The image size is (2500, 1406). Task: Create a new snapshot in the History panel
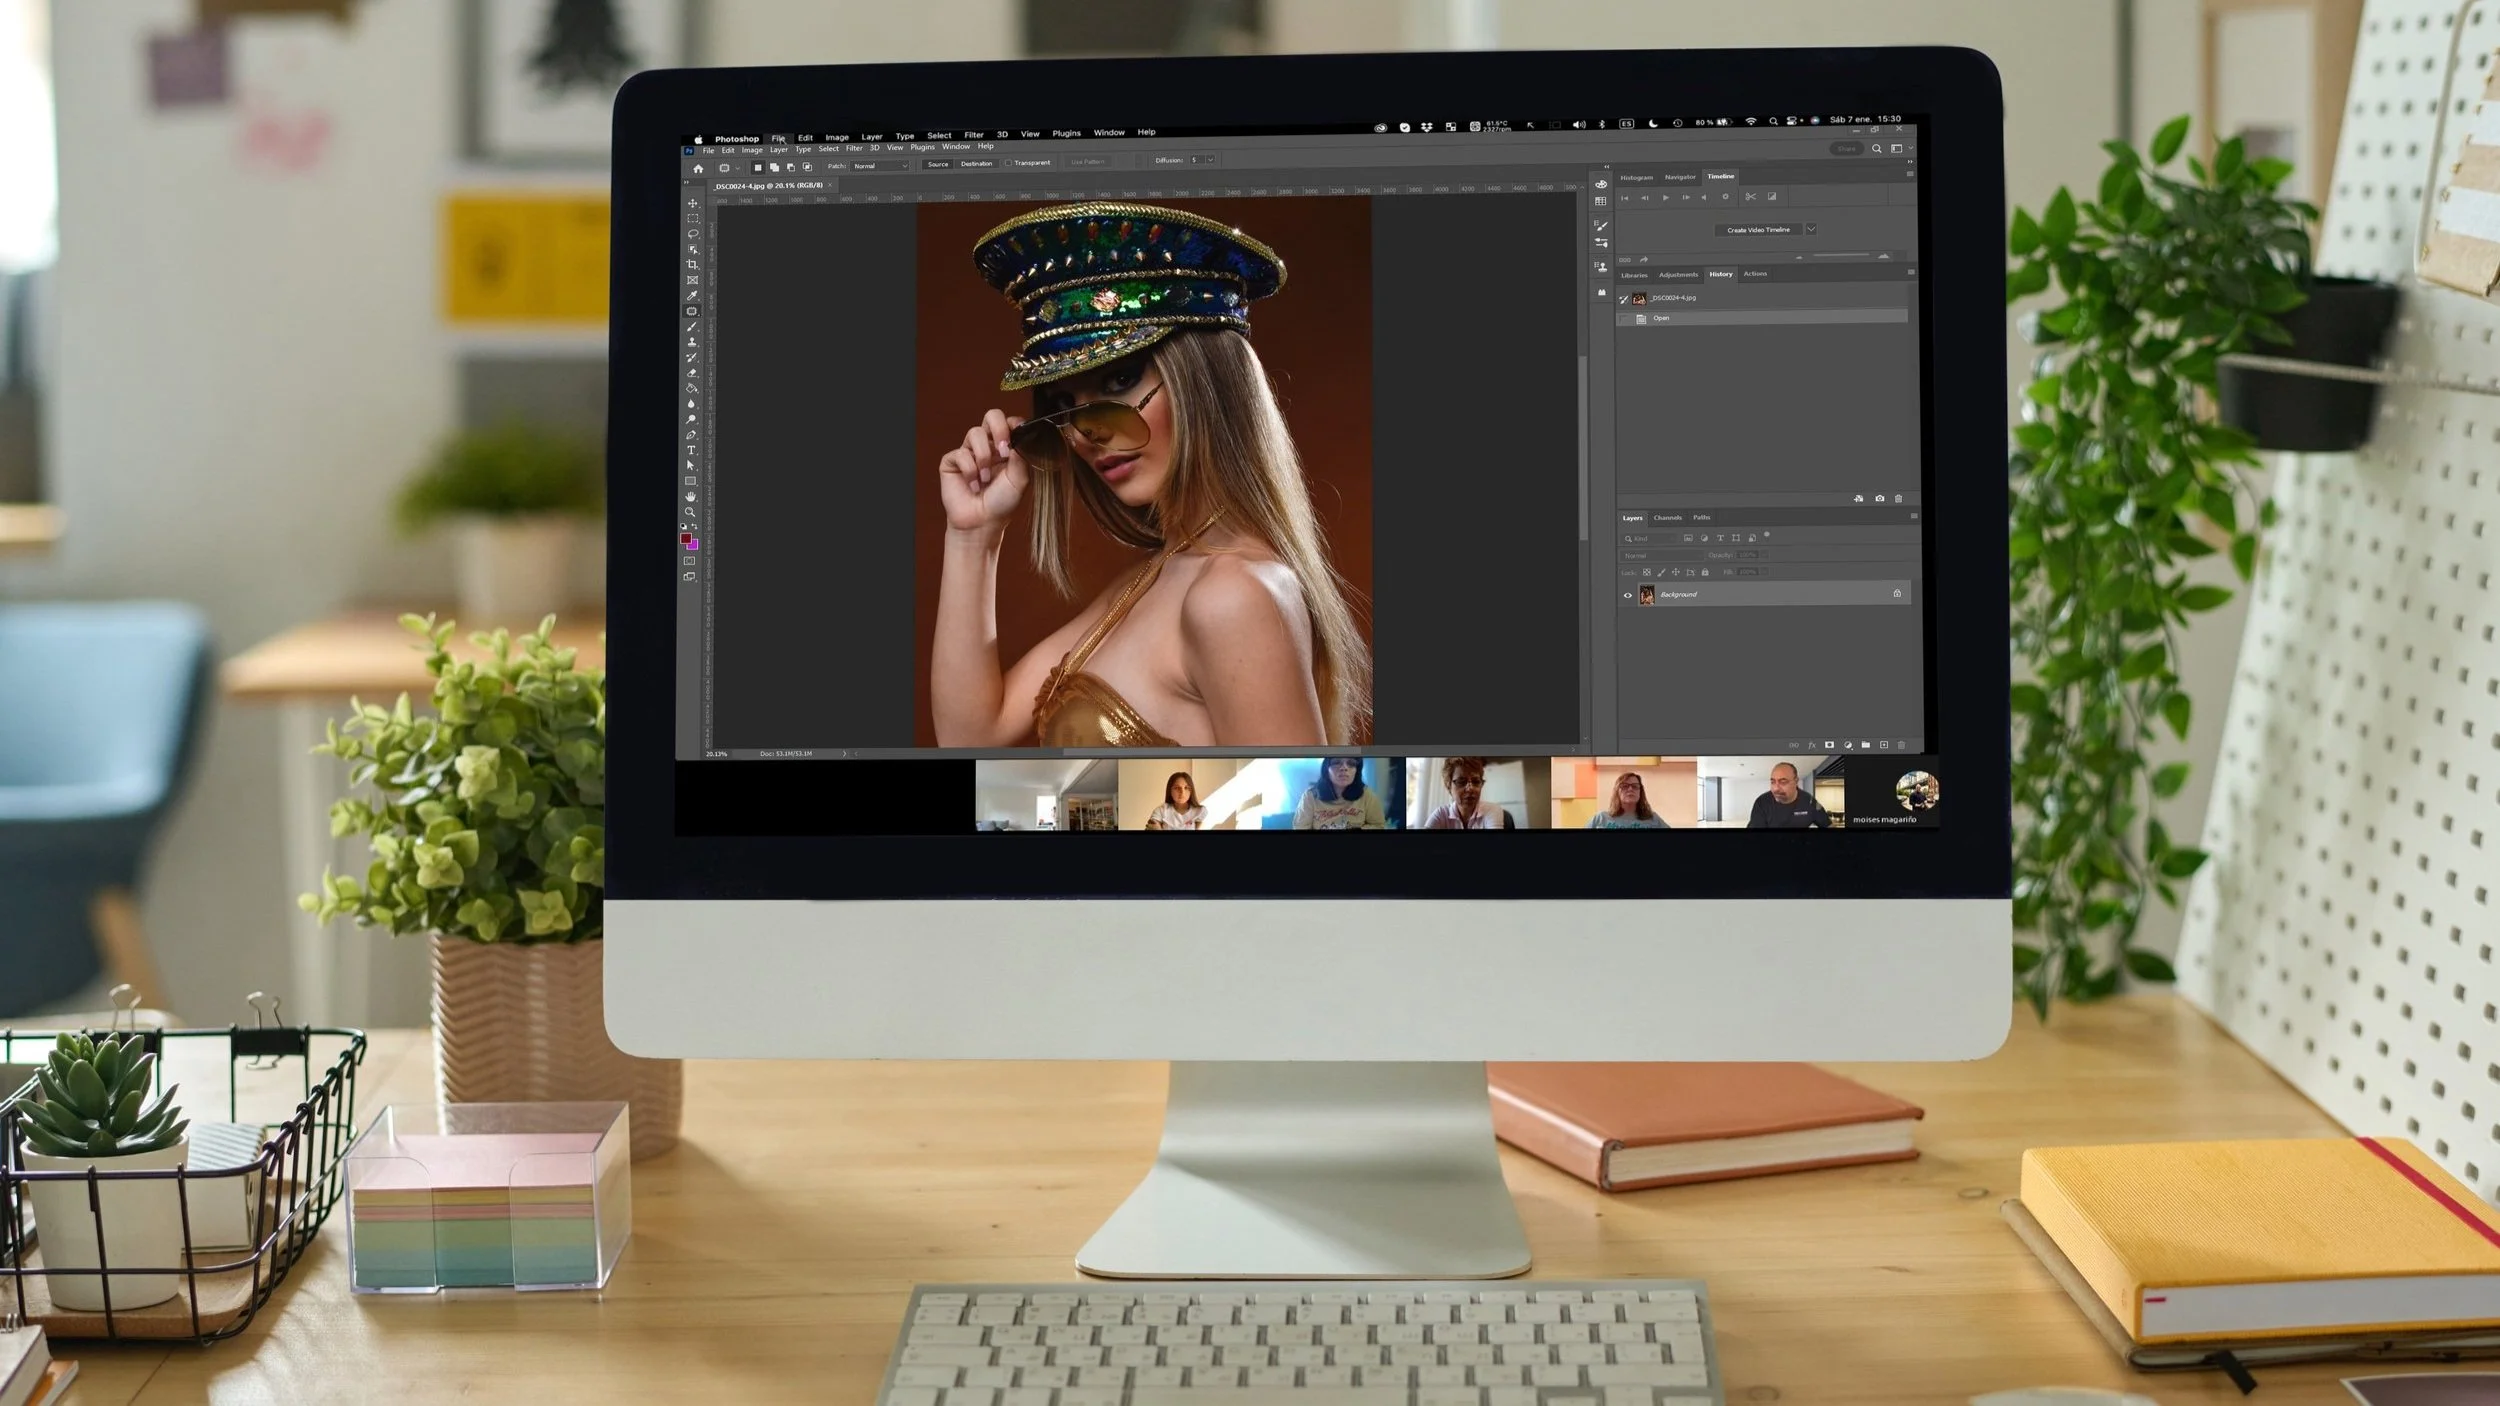tap(1880, 498)
